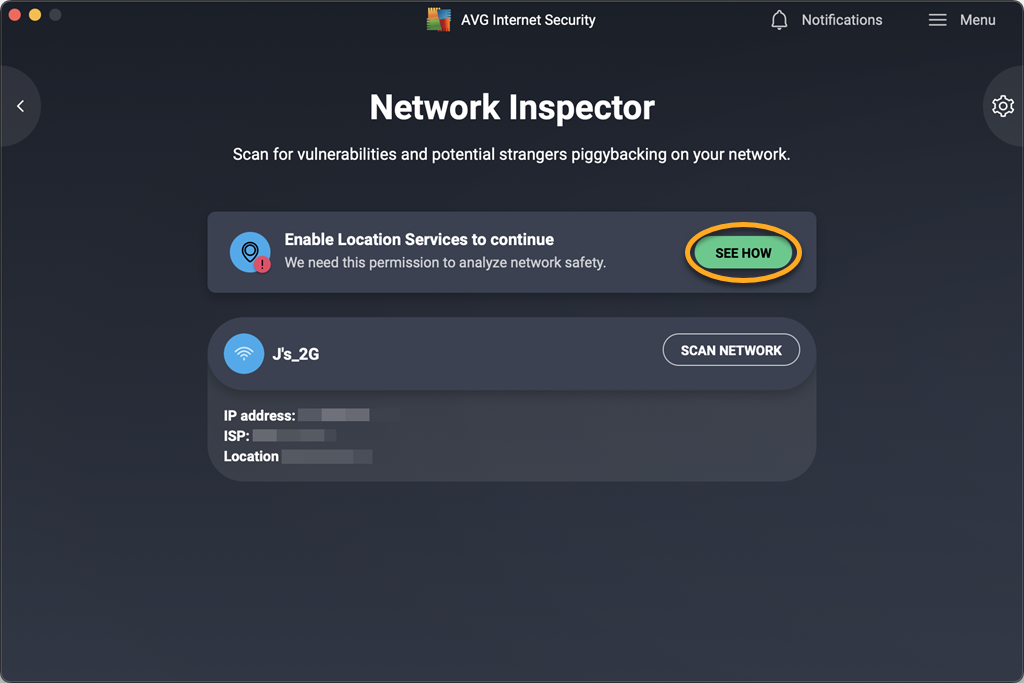The height and width of the screenshot is (683, 1024).
Task: Click the Location label in network card
Action: click(251, 456)
